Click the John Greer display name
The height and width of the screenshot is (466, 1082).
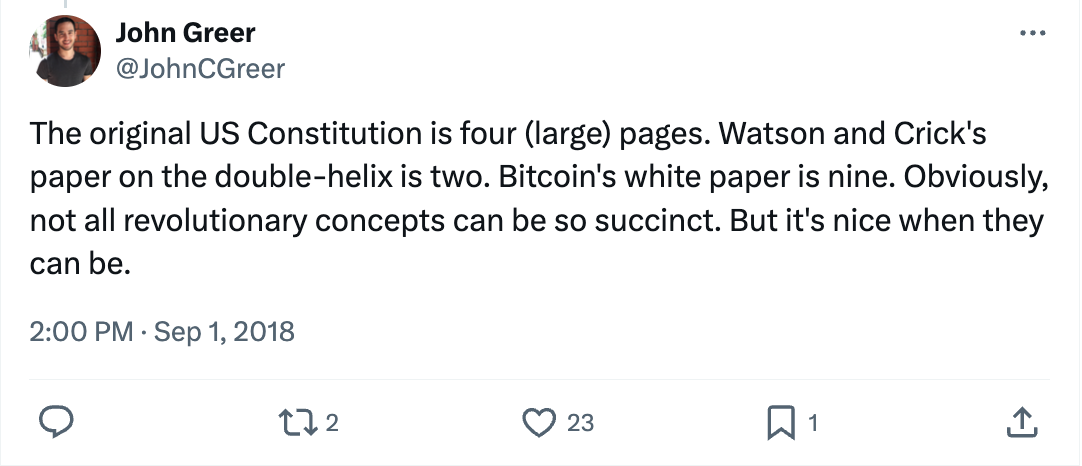(185, 32)
